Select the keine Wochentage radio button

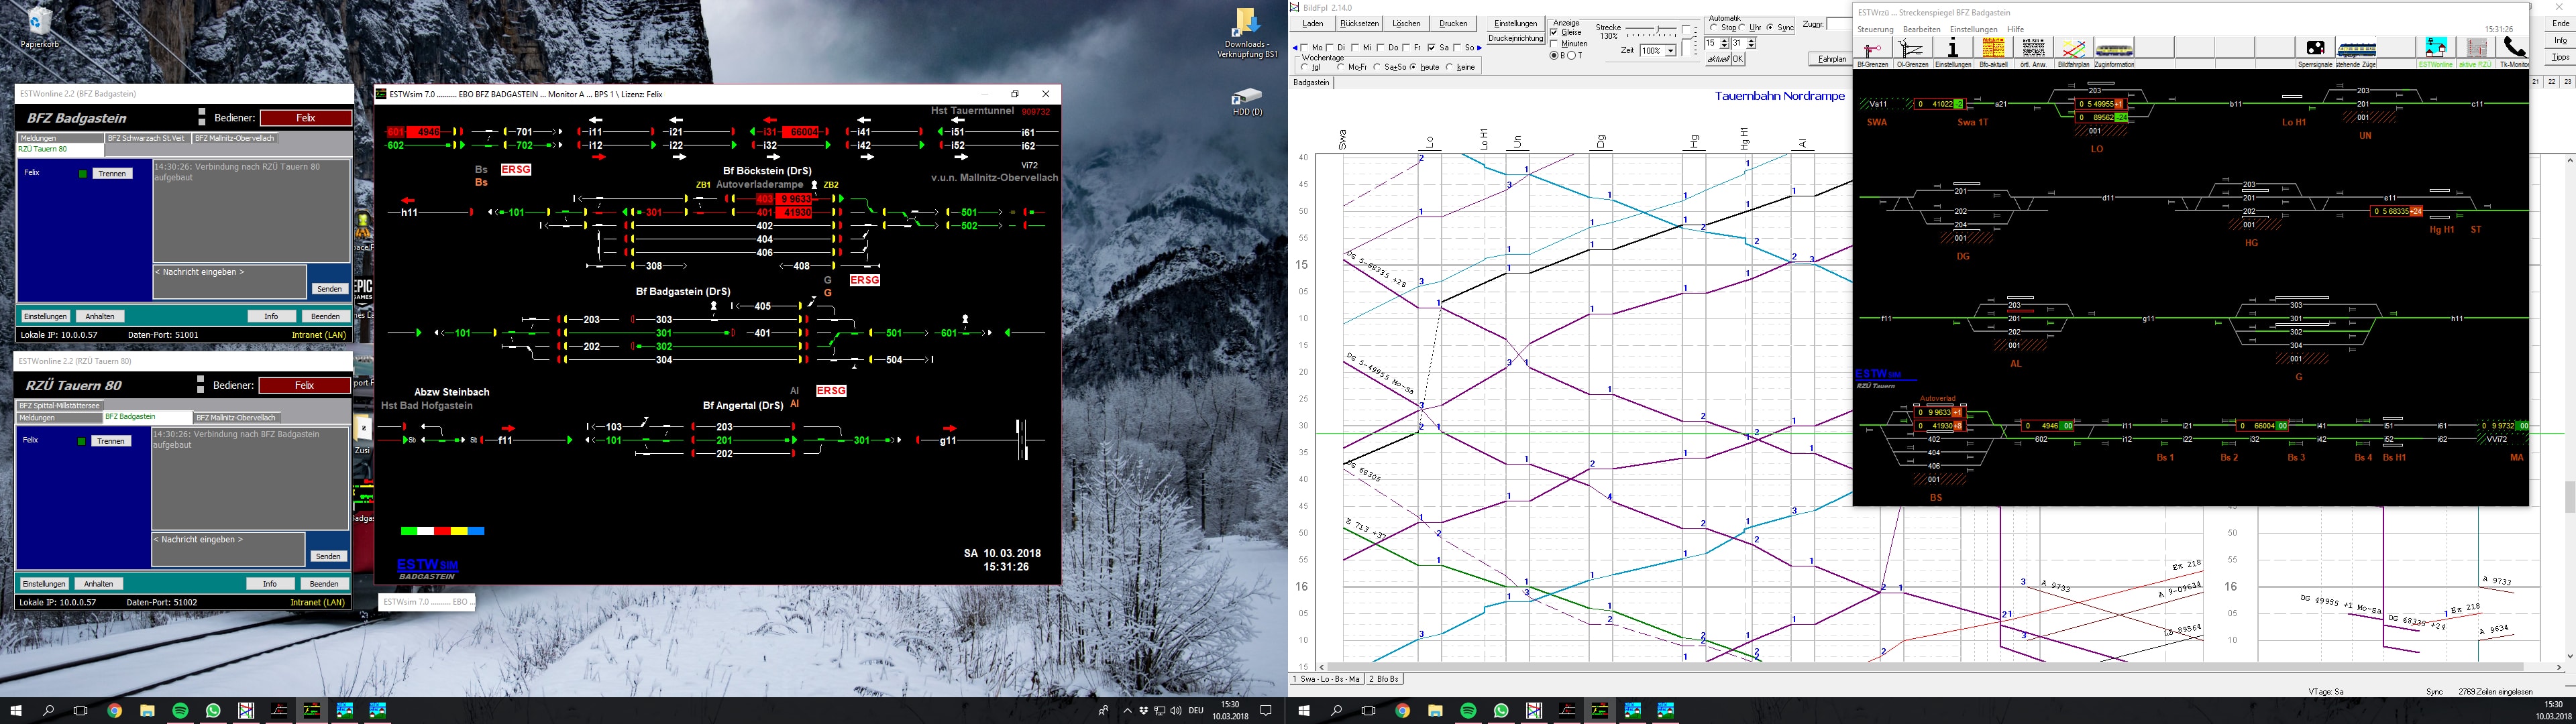coord(1450,67)
